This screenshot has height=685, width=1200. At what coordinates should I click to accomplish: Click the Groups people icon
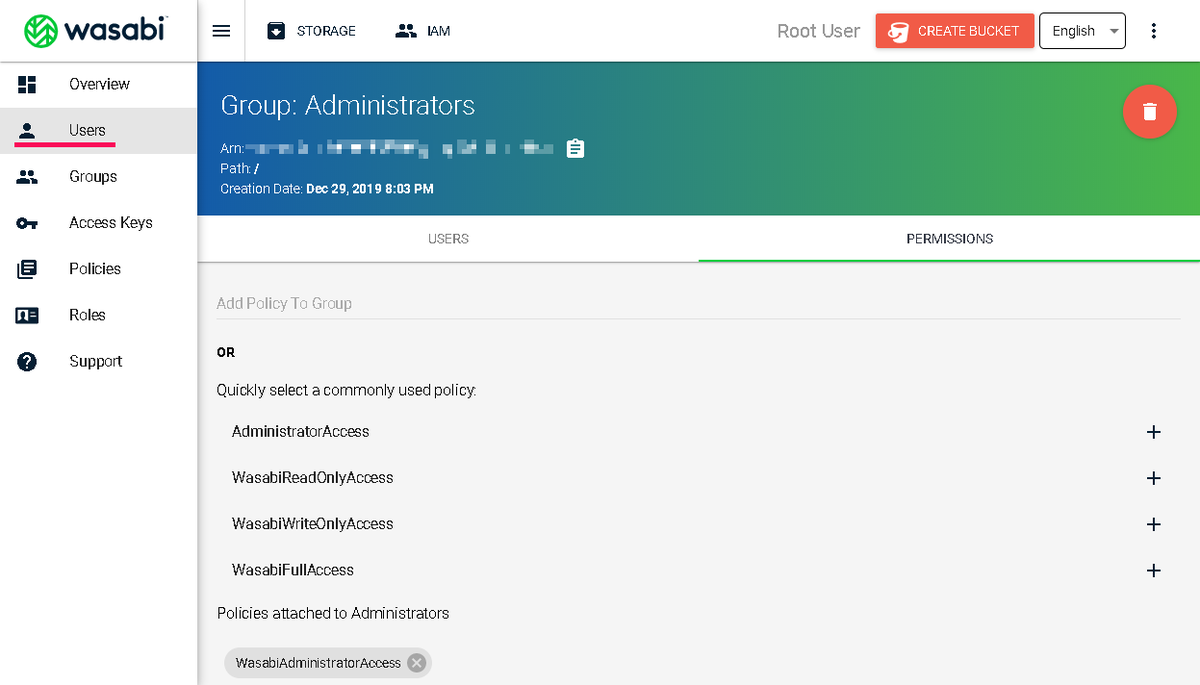pyautogui.click(x=27, y=176)
